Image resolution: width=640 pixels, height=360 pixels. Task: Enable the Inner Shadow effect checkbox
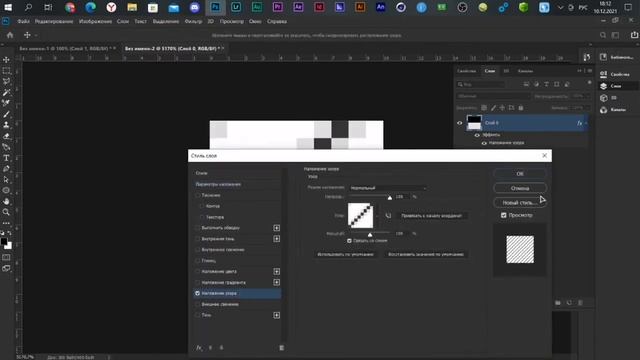click(198, 239)
